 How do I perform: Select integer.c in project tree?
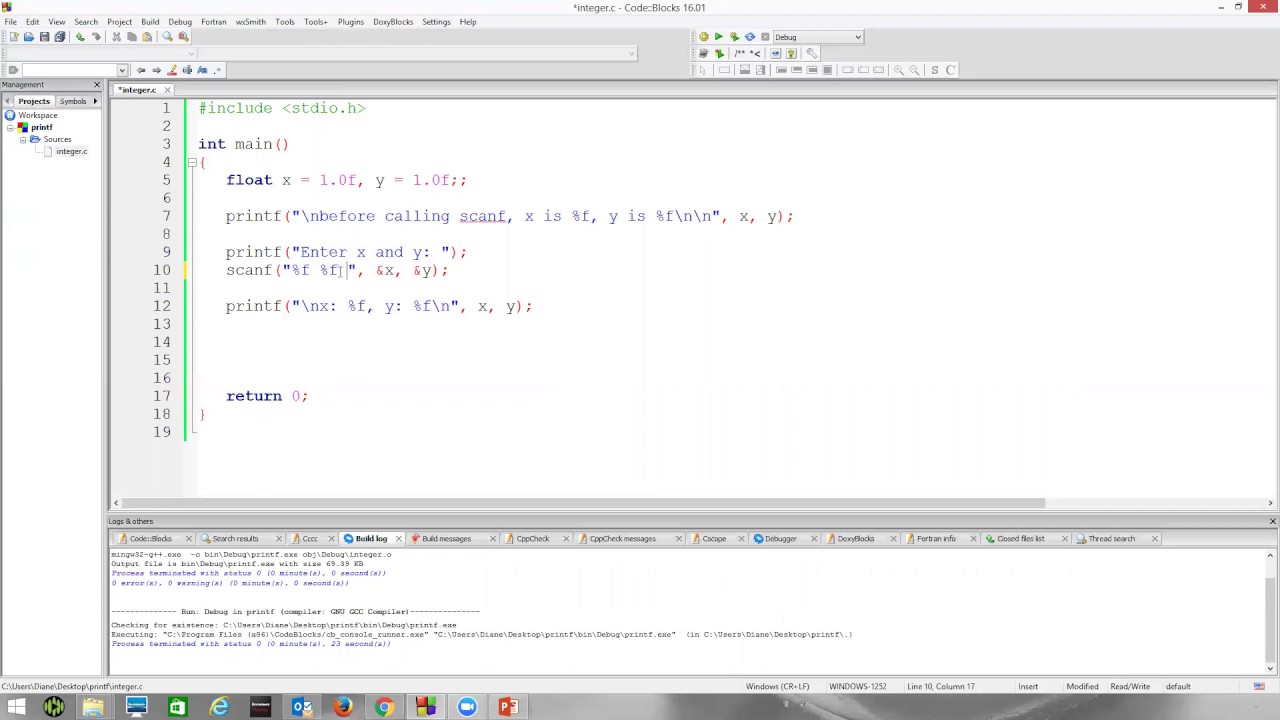tap(71, 151)
